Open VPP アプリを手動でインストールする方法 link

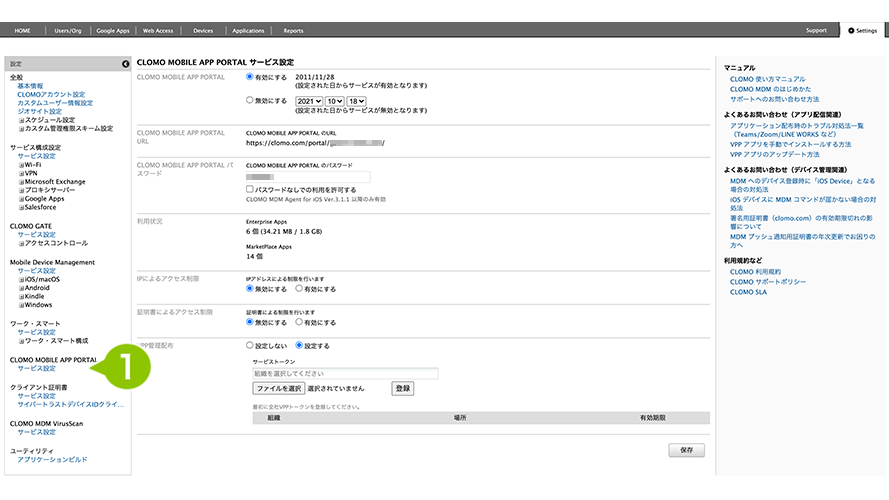pos(790,145)
